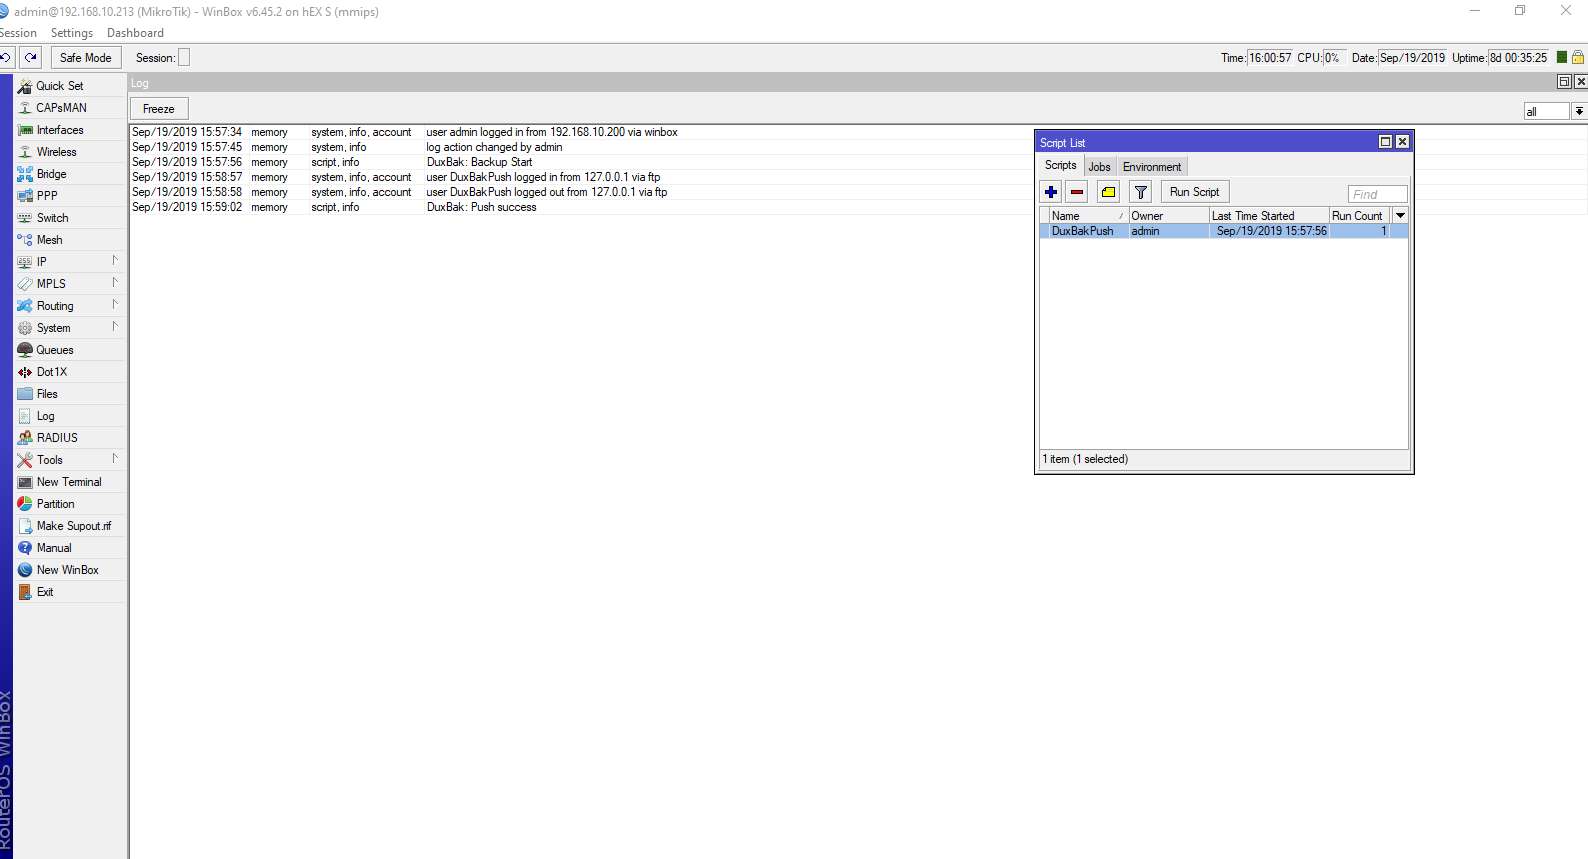Sort by Name column header

pos(1088,216)
